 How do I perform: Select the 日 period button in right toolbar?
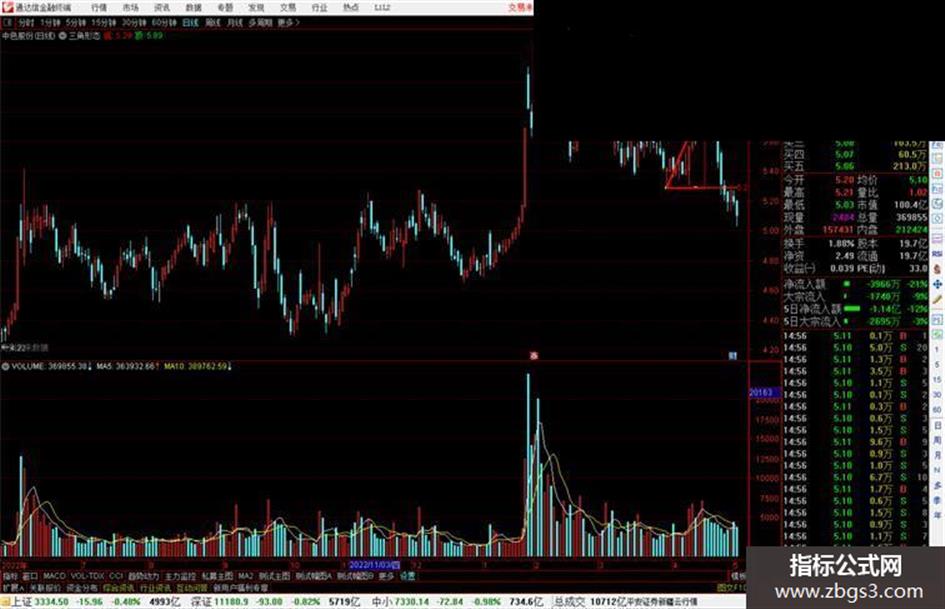pos(937,425)
